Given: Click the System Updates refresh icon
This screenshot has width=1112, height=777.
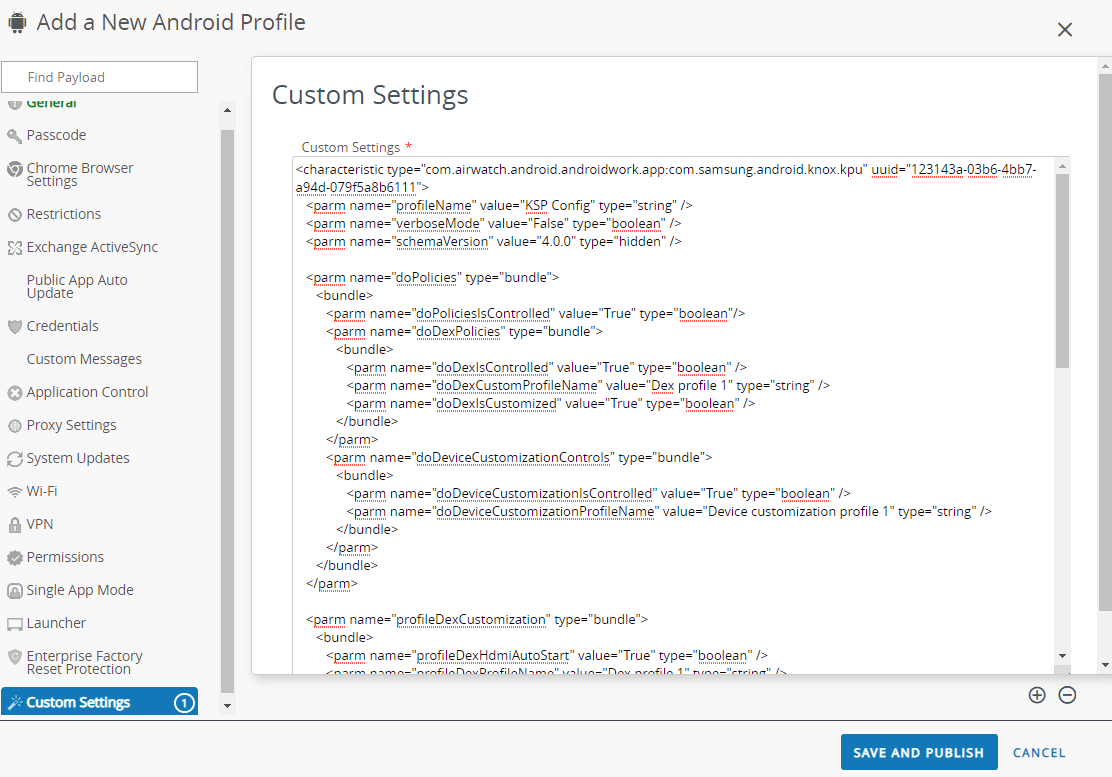Looking at the screenshot, I should coord(14,458).
